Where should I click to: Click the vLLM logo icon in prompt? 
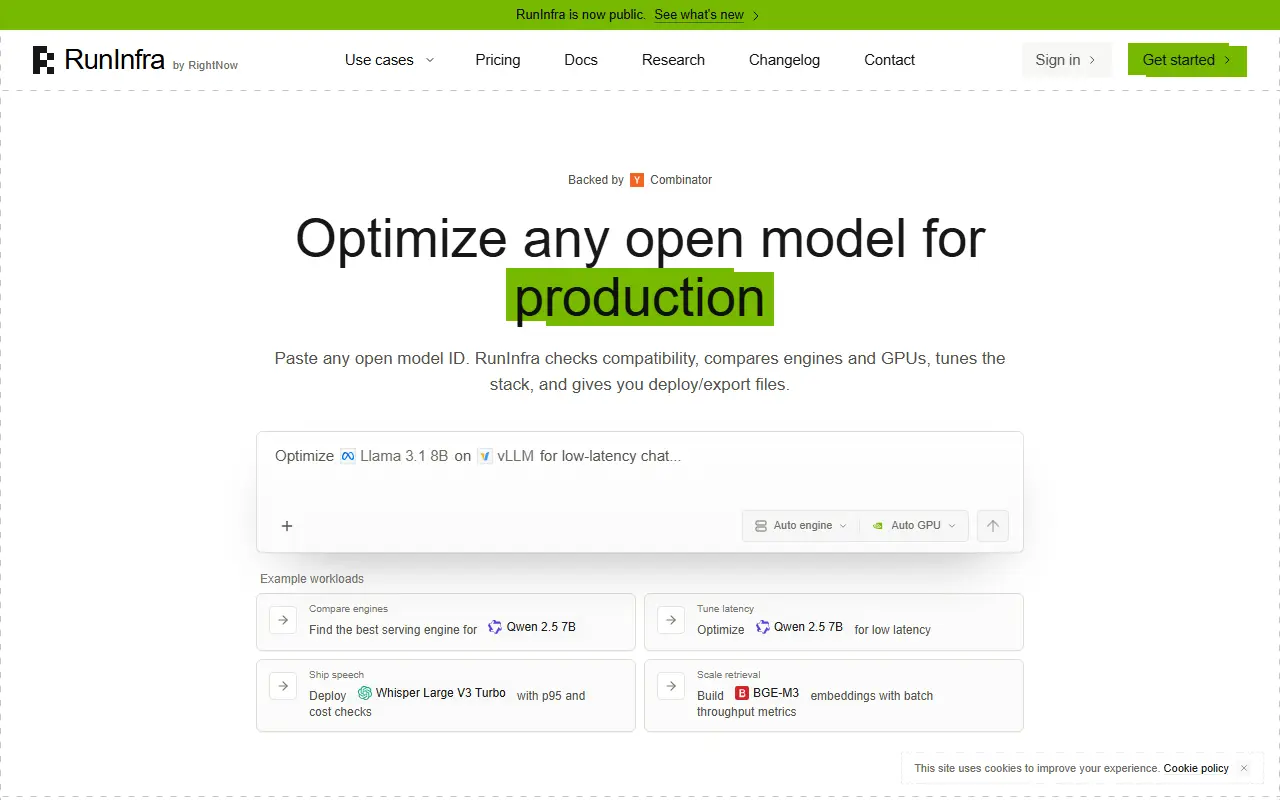tap(485, 456)
